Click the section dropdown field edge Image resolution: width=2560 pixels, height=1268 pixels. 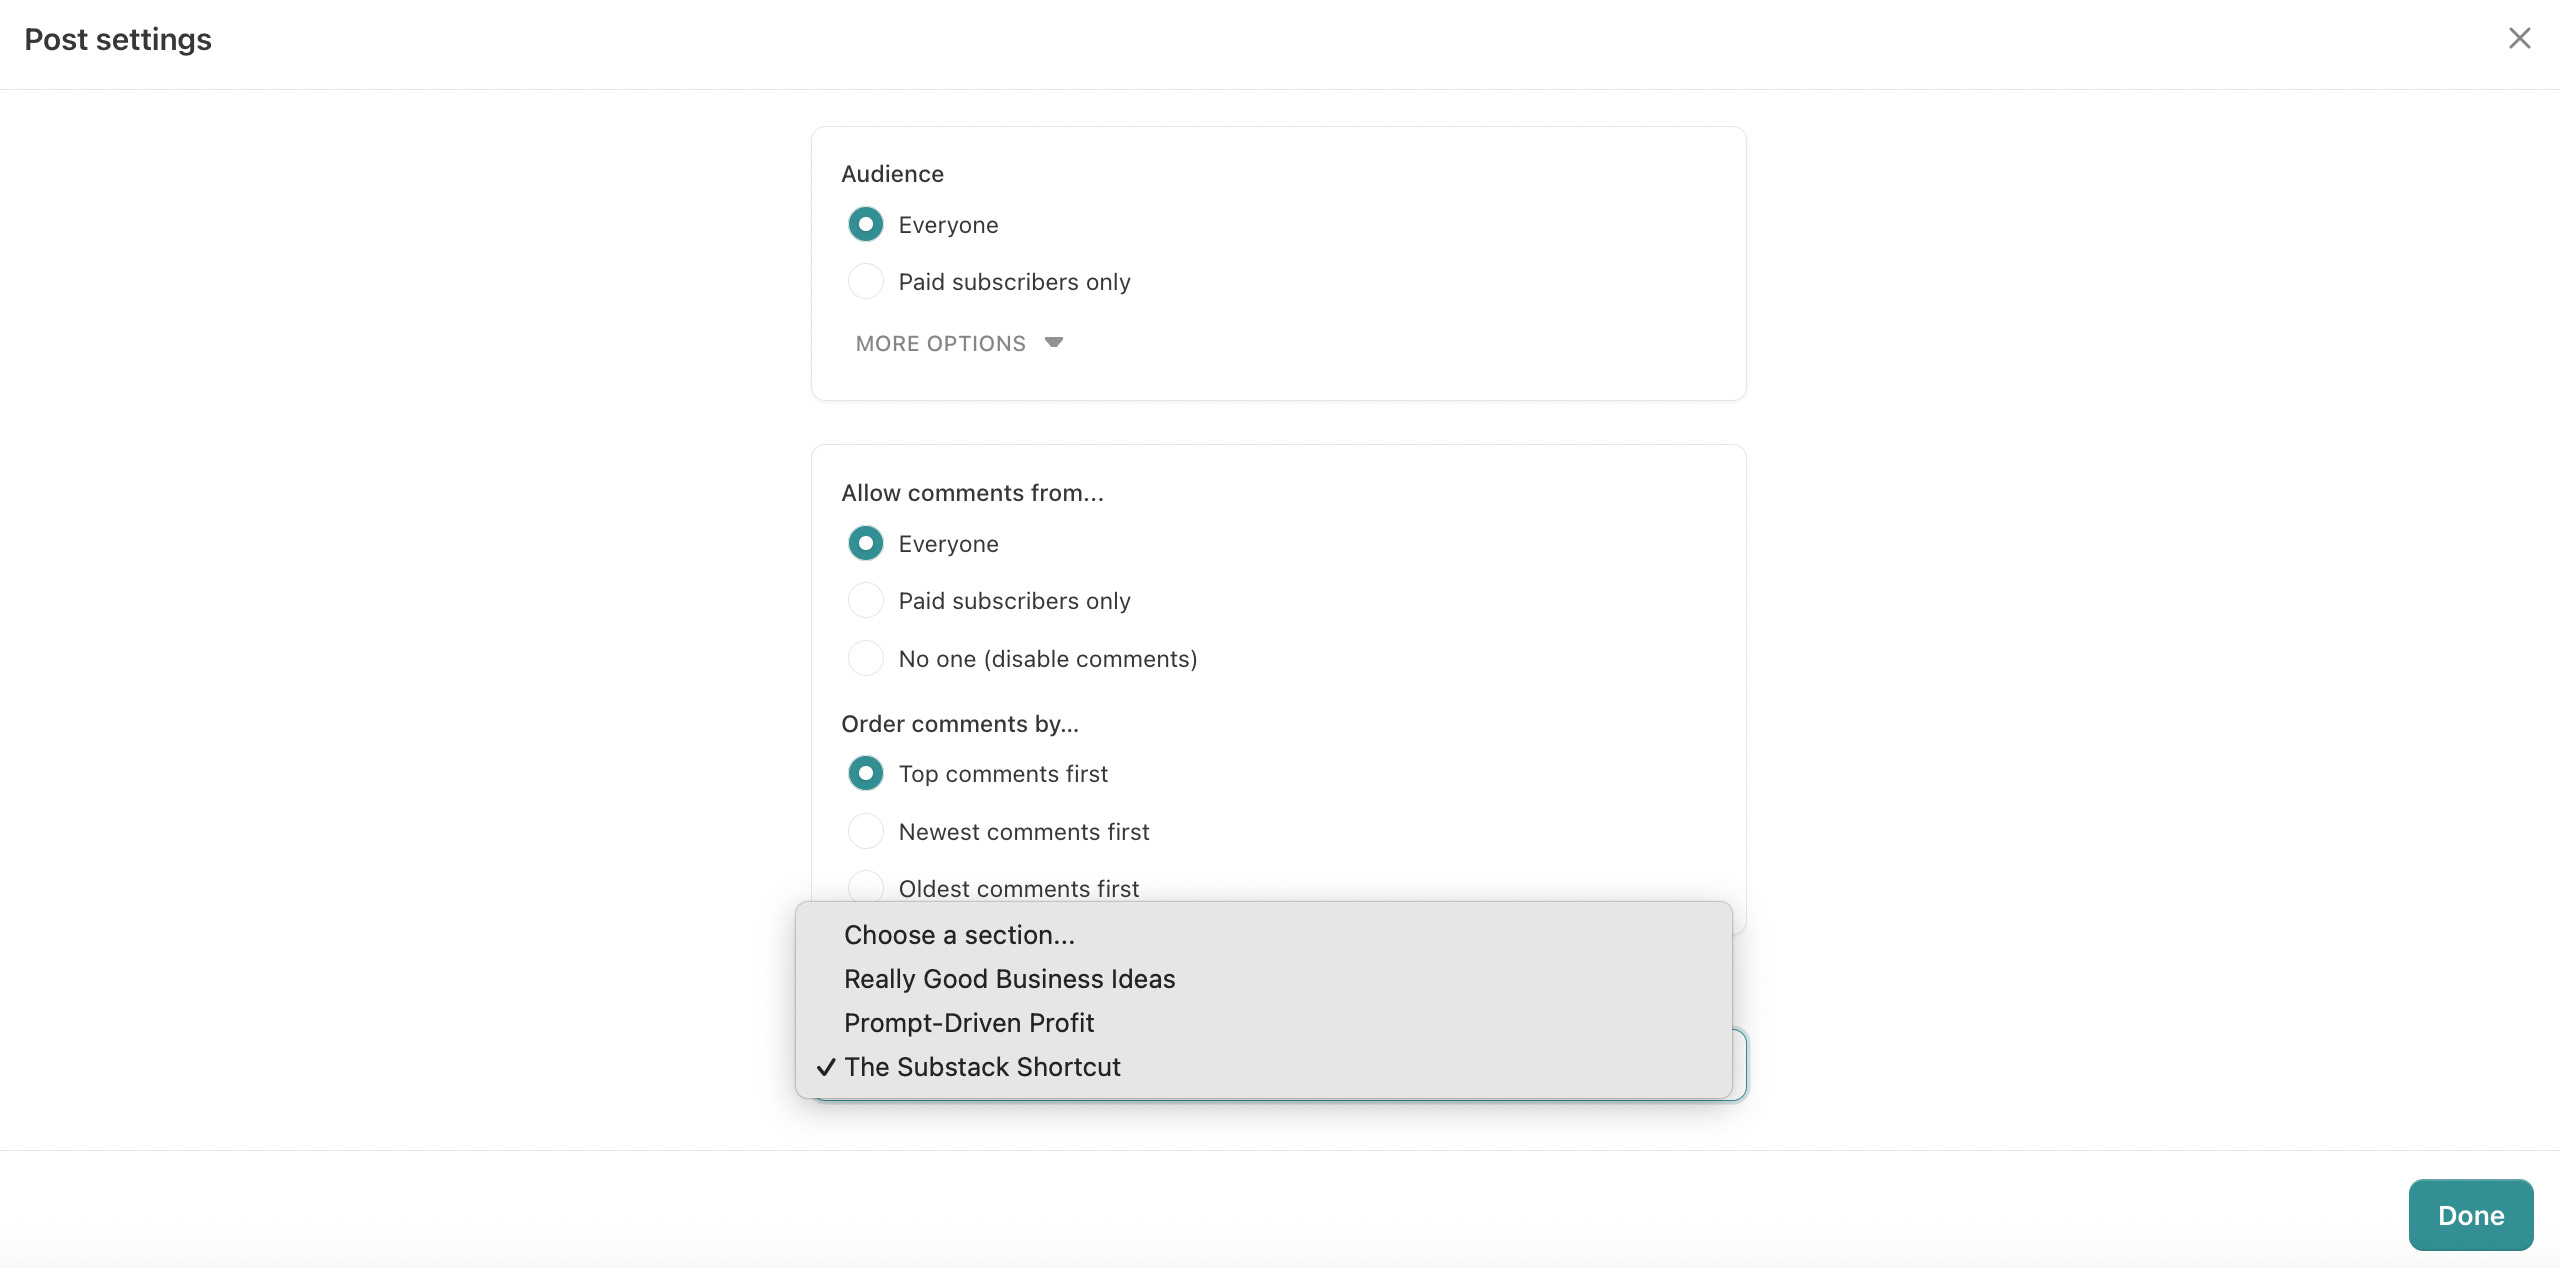pos(1740,1065)
